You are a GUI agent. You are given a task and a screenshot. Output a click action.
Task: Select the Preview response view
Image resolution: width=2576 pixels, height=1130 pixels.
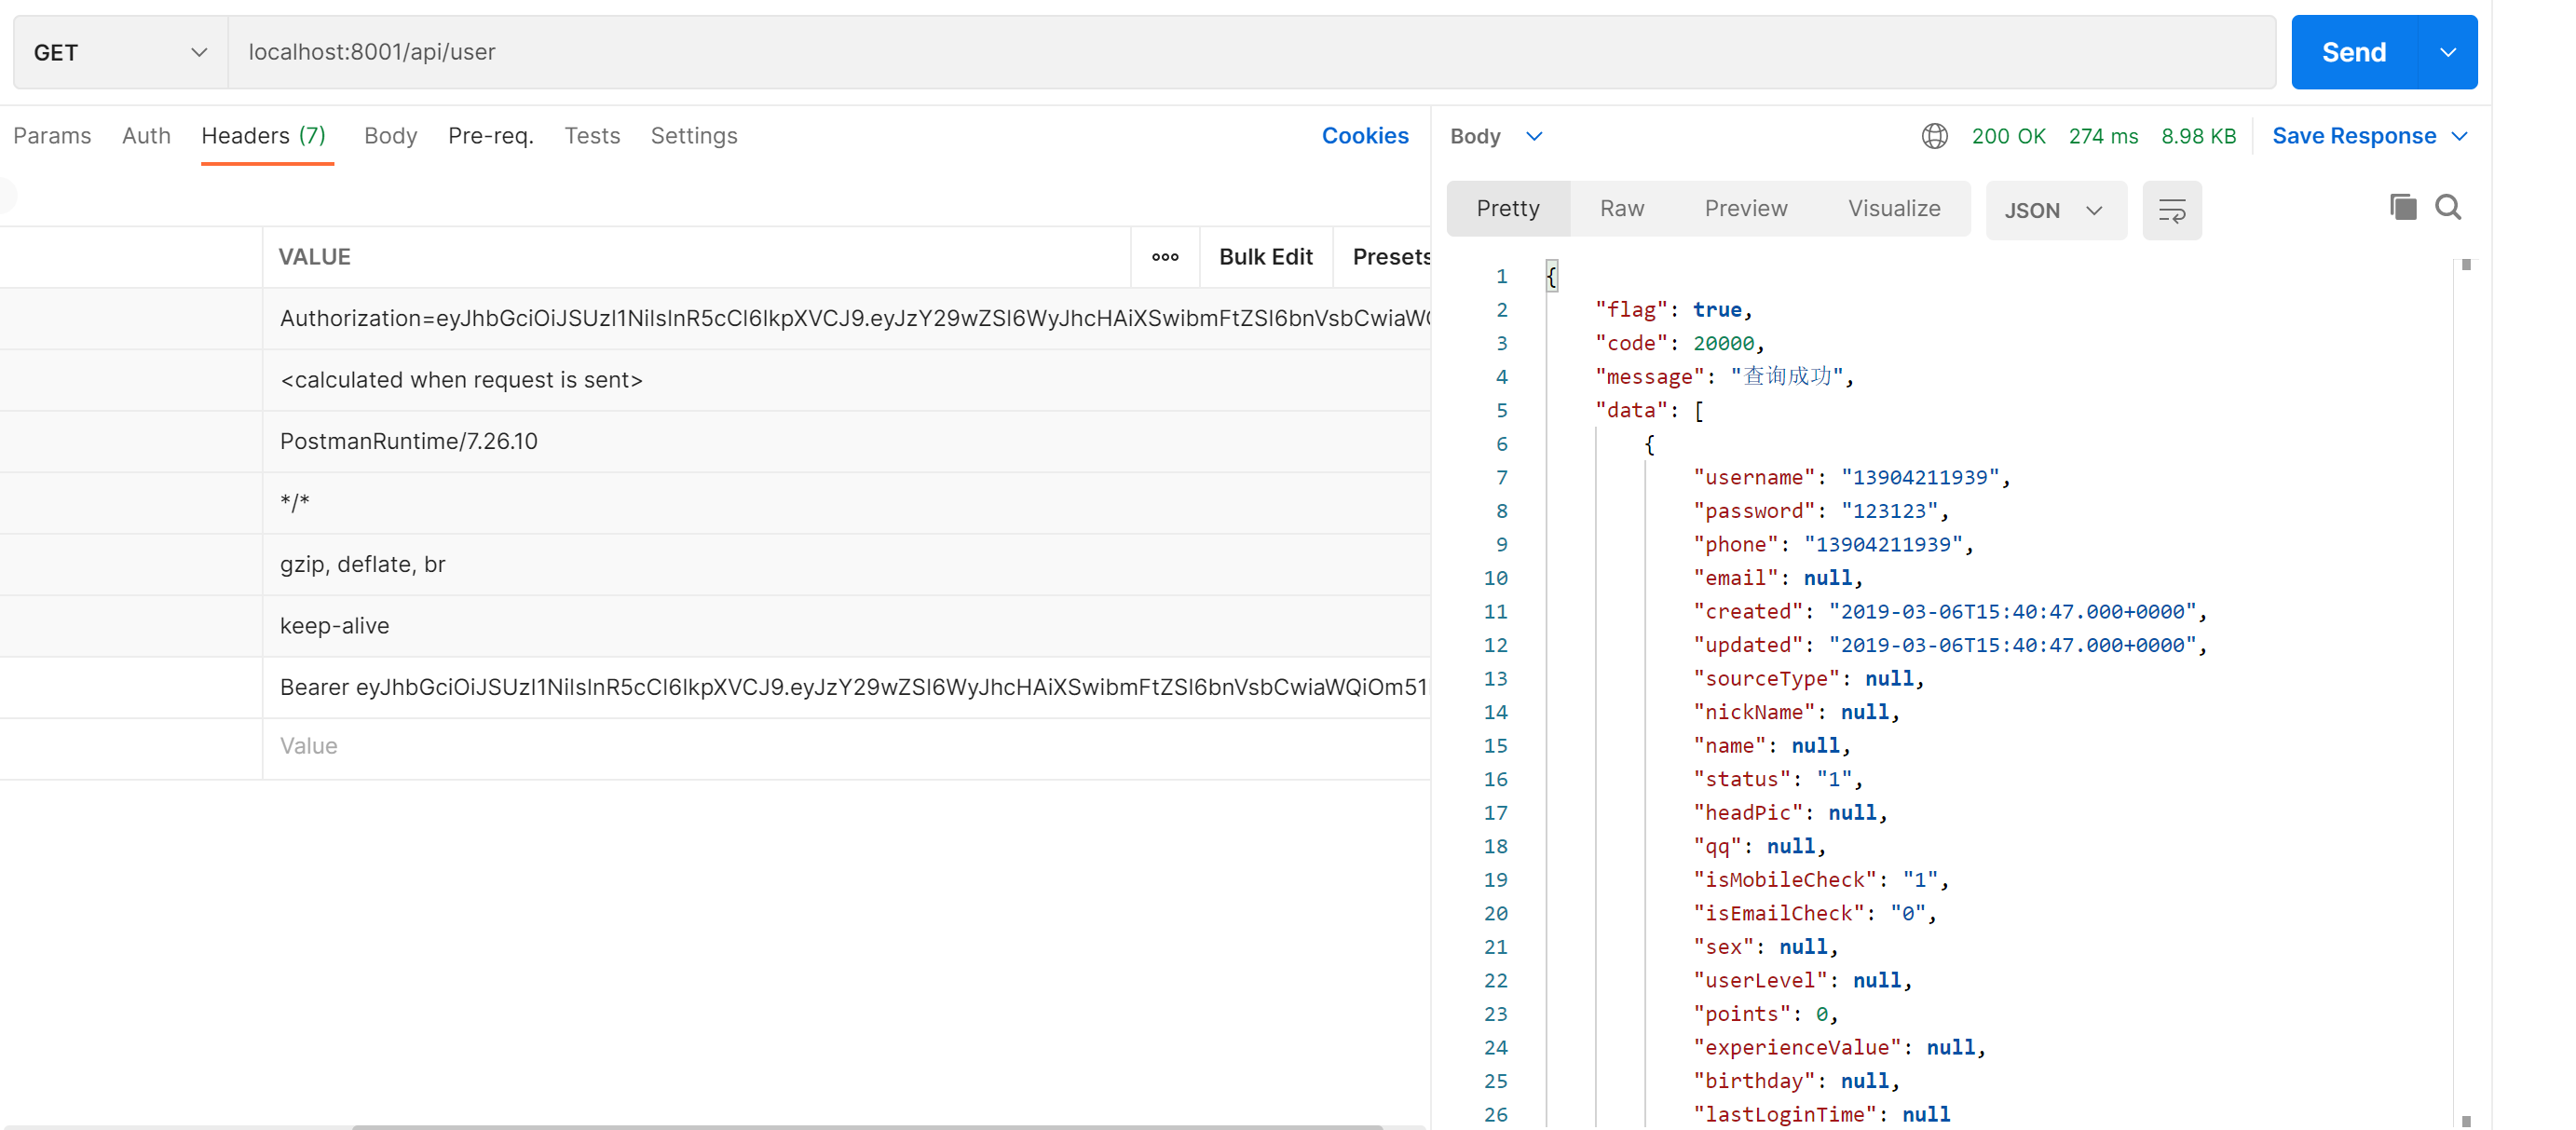(1746, 208)
